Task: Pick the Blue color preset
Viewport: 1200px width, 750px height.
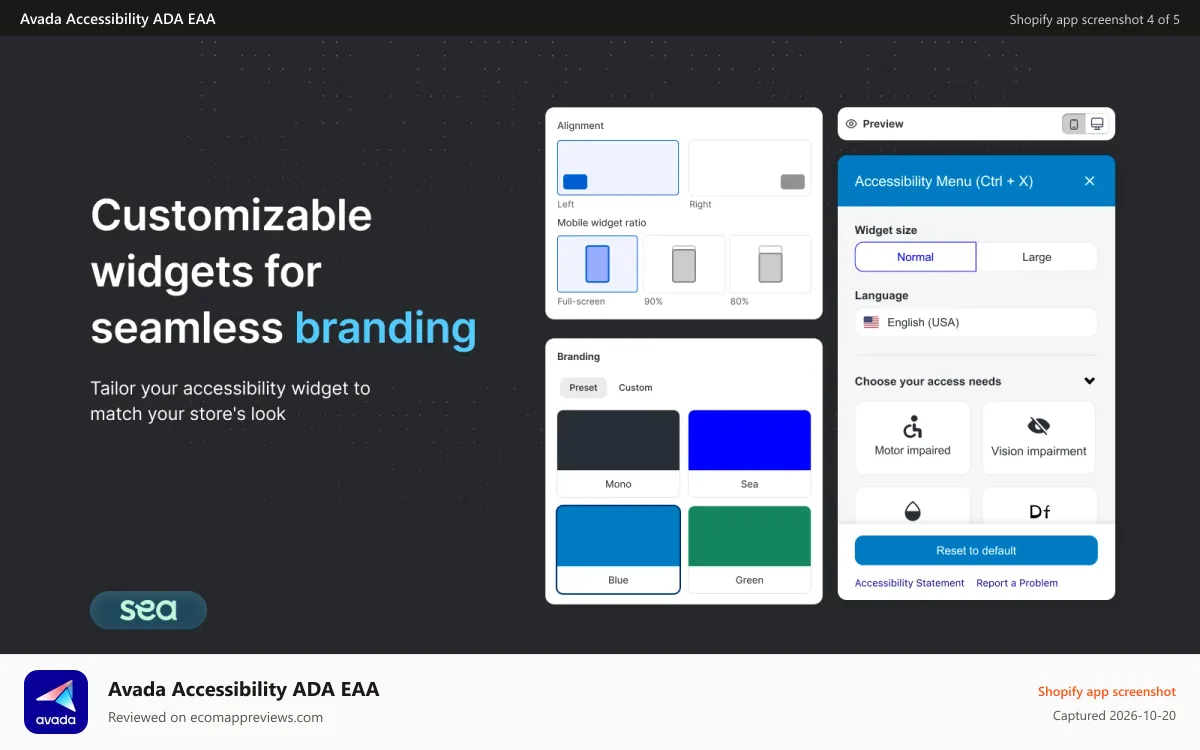Action: 618,549
